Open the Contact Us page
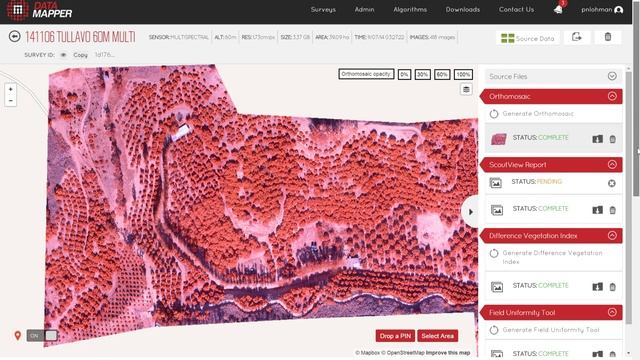This screenshot has width=640, height=360. (516, 9)
